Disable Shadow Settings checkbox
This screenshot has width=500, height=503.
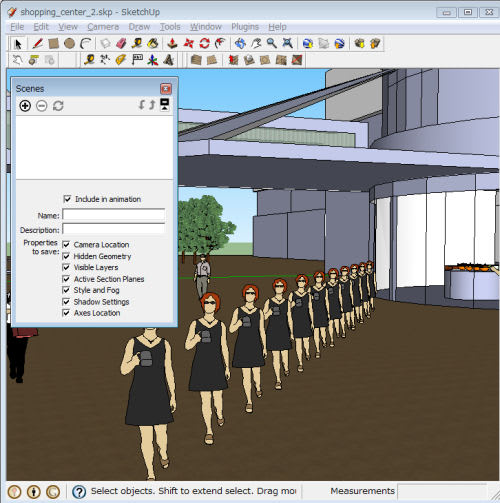pyautogui.click(x=66, y=302)
